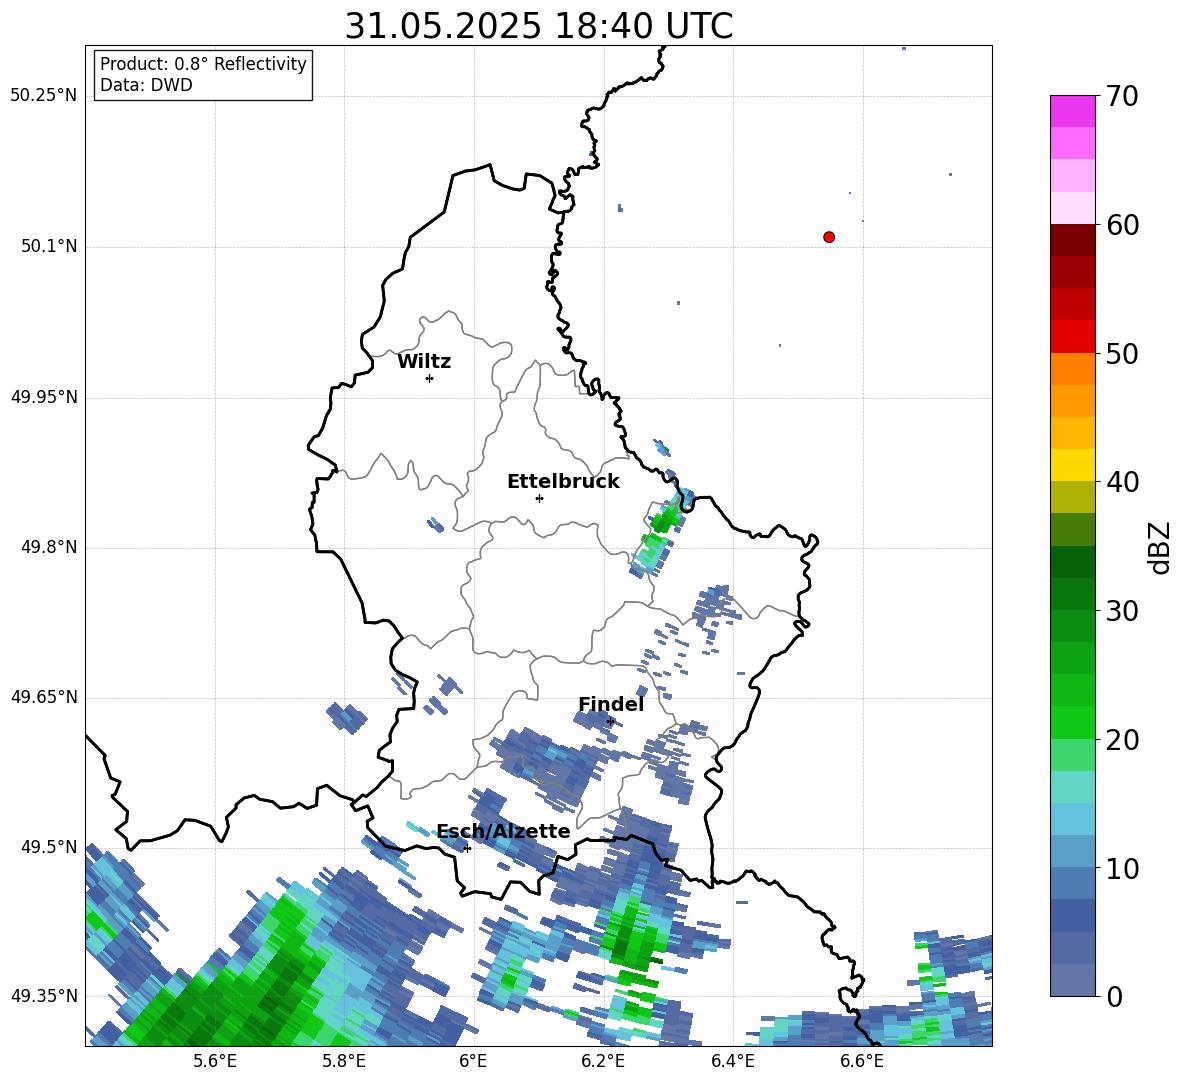Viewport: 1184px width, 1081px height.
Task: Click the 49.8°N latitude label
Action: (x=49, y=547)
